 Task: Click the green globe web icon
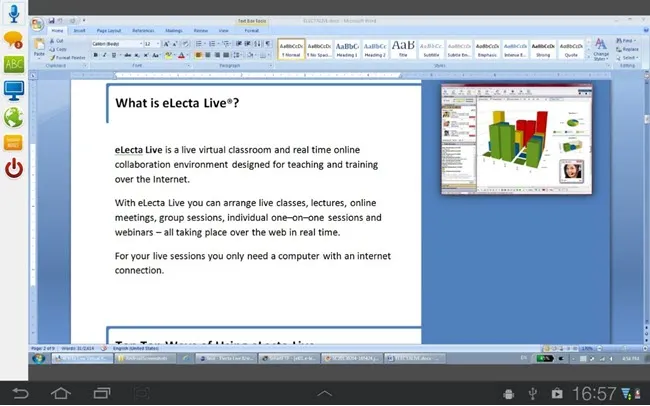pyautogui.click(x=13, y=117)
